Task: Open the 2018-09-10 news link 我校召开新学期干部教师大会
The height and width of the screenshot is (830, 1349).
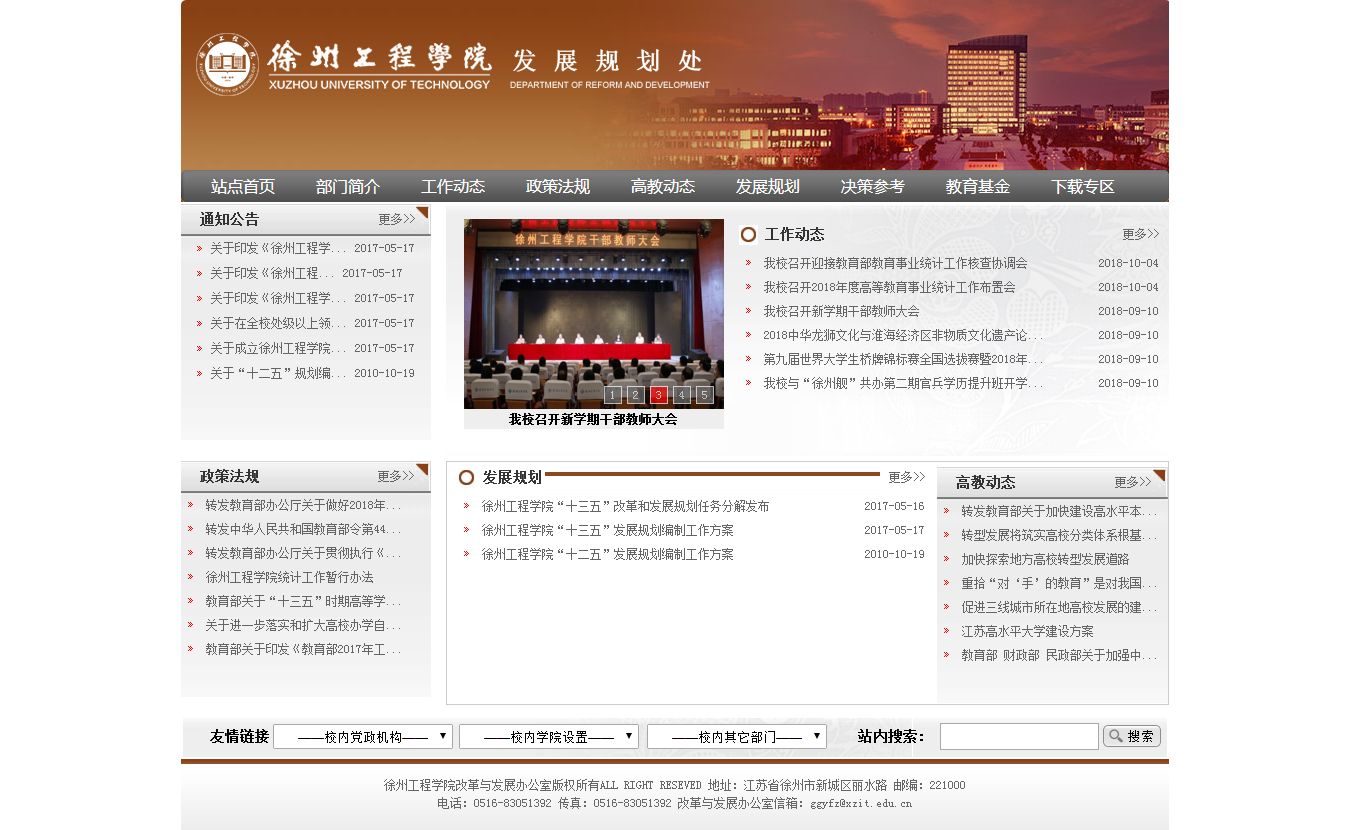Action: (x=841, y=311)
